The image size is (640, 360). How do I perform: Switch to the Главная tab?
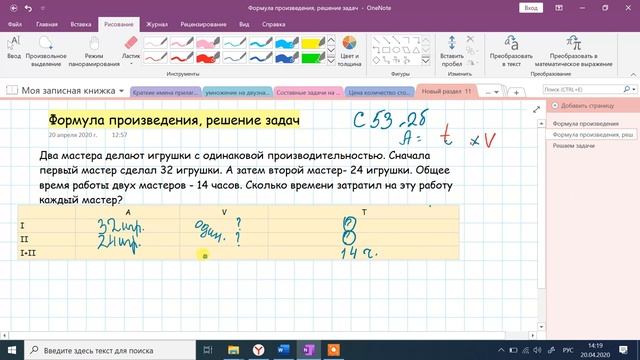(x=47, y=24)
